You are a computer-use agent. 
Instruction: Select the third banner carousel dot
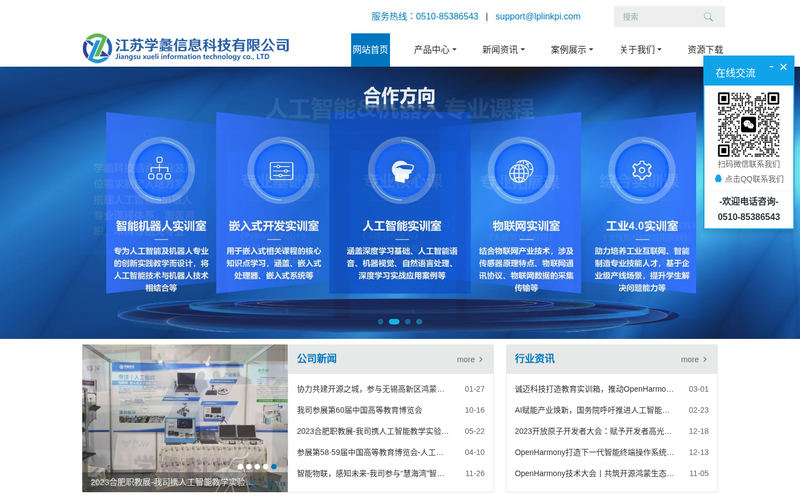408,321
